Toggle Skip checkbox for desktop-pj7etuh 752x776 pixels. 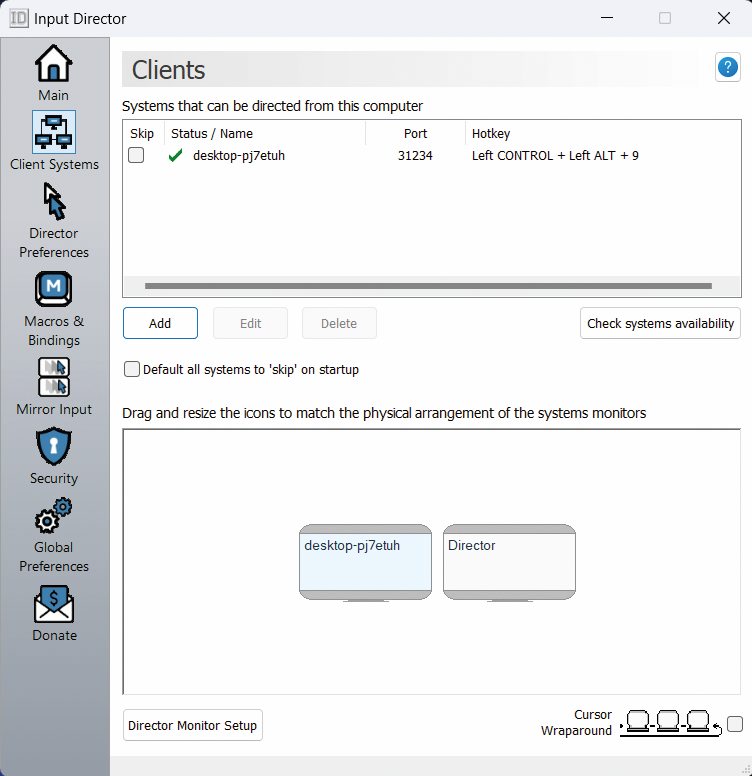point(136,155)
